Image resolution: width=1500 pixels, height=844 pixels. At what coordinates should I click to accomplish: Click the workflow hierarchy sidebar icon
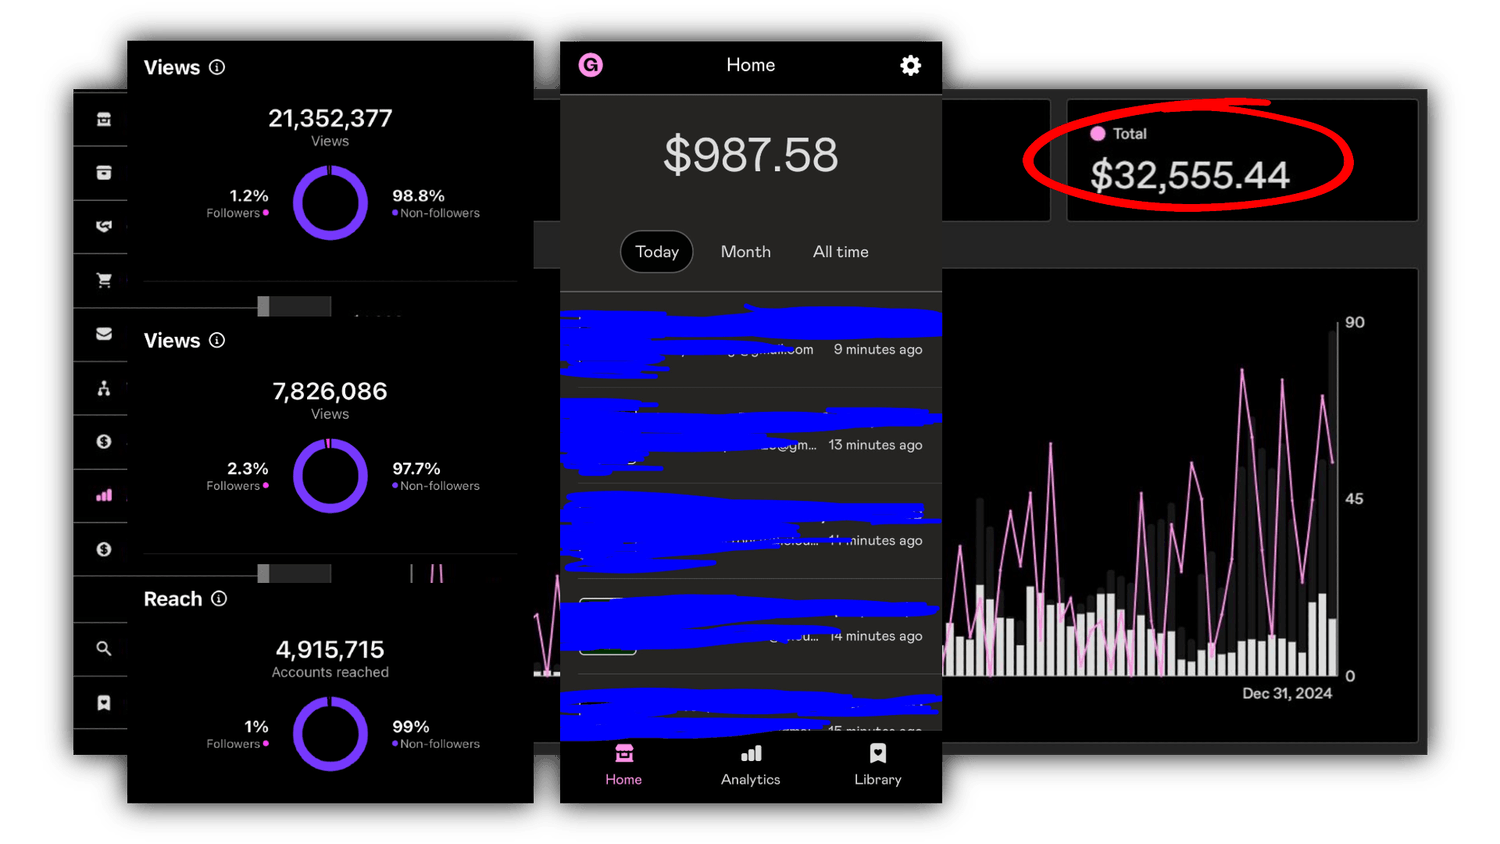pos(104,388)
